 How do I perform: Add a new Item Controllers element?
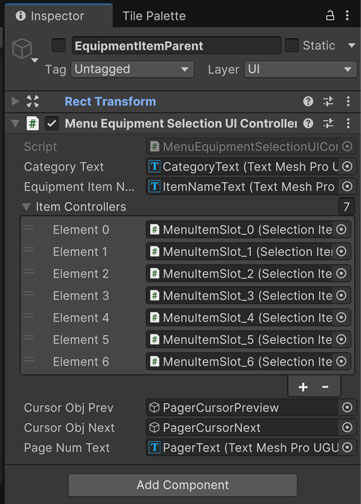point(303,387)
